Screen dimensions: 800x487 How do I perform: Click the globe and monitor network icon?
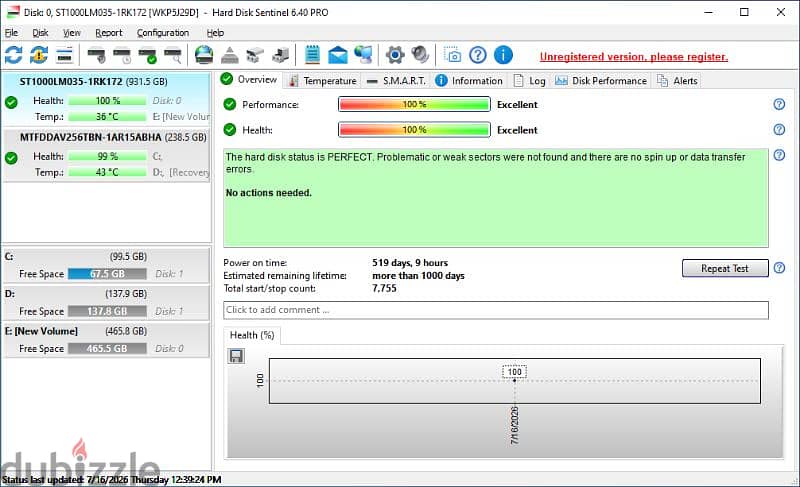[x=364, y=55]
